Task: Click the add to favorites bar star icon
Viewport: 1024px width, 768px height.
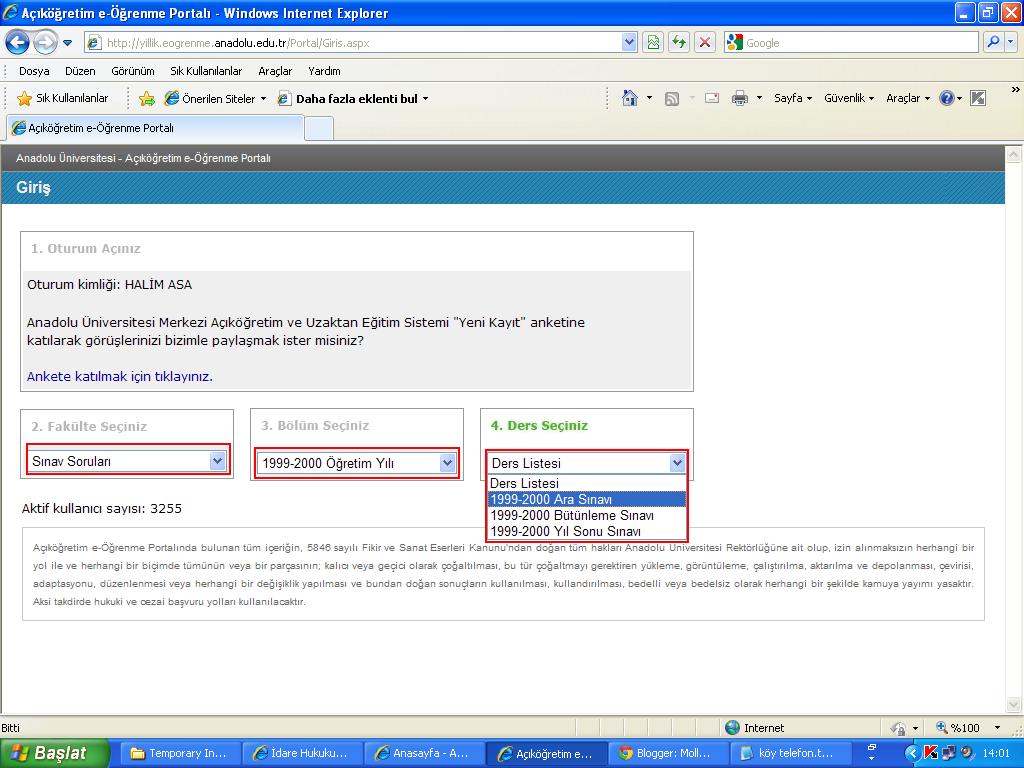Action: pos(147,99)
